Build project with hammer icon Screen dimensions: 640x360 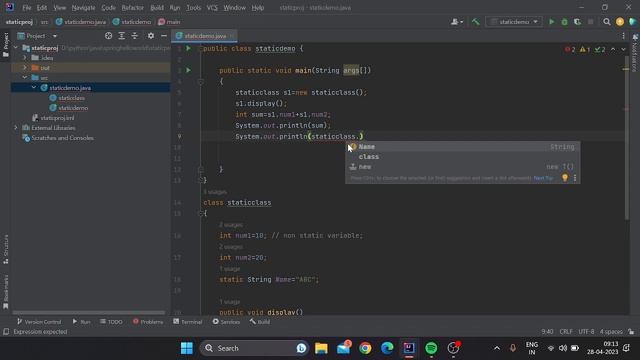pos(476,22)
